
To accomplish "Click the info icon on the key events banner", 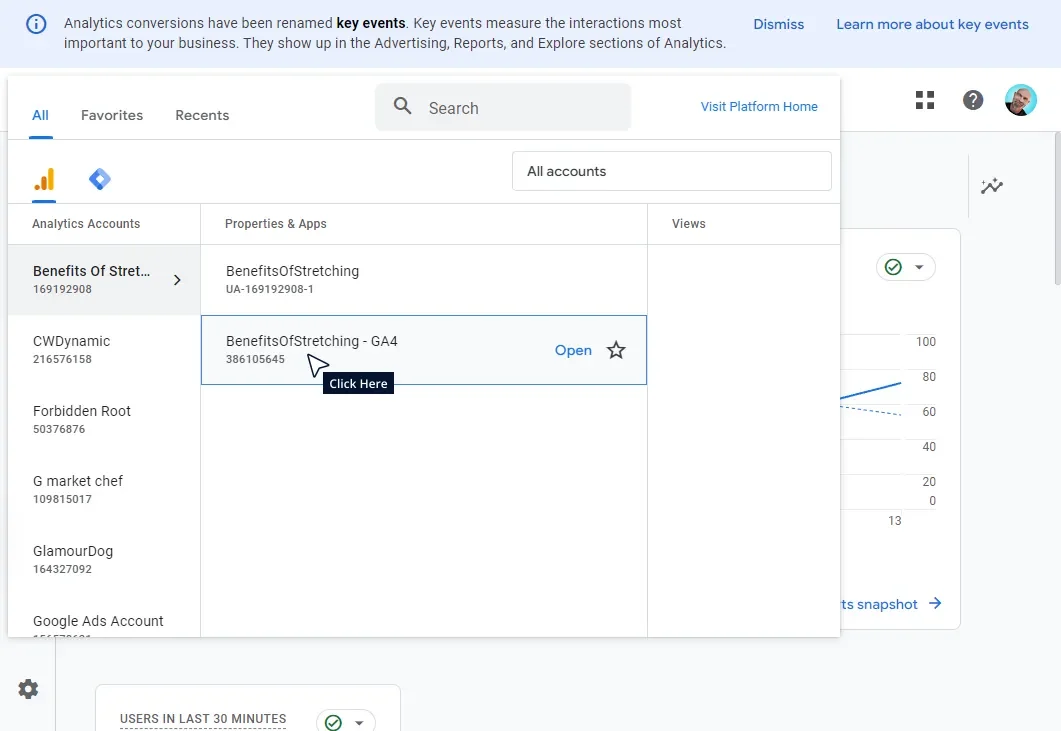I will tap(37, 24).
